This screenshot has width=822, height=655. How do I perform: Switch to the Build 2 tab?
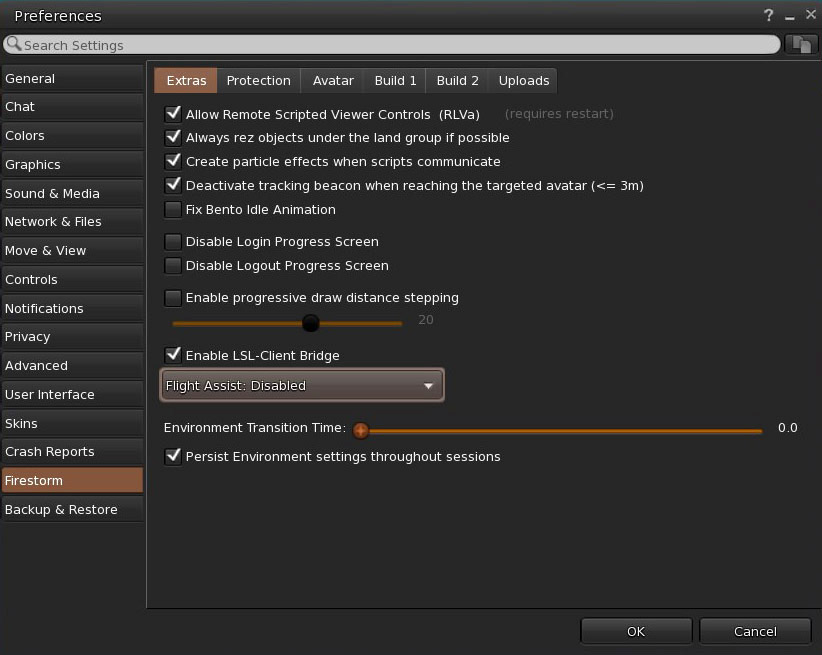(x=457, y=81)
